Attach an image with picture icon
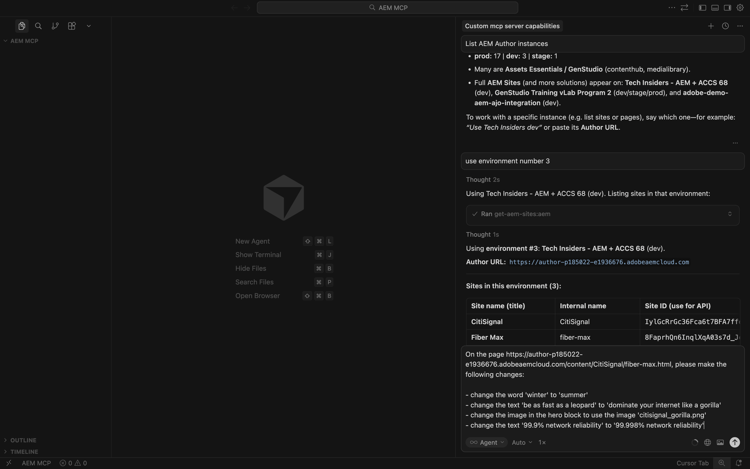Screen dimensions: 750x469 [x=720, y=443]
